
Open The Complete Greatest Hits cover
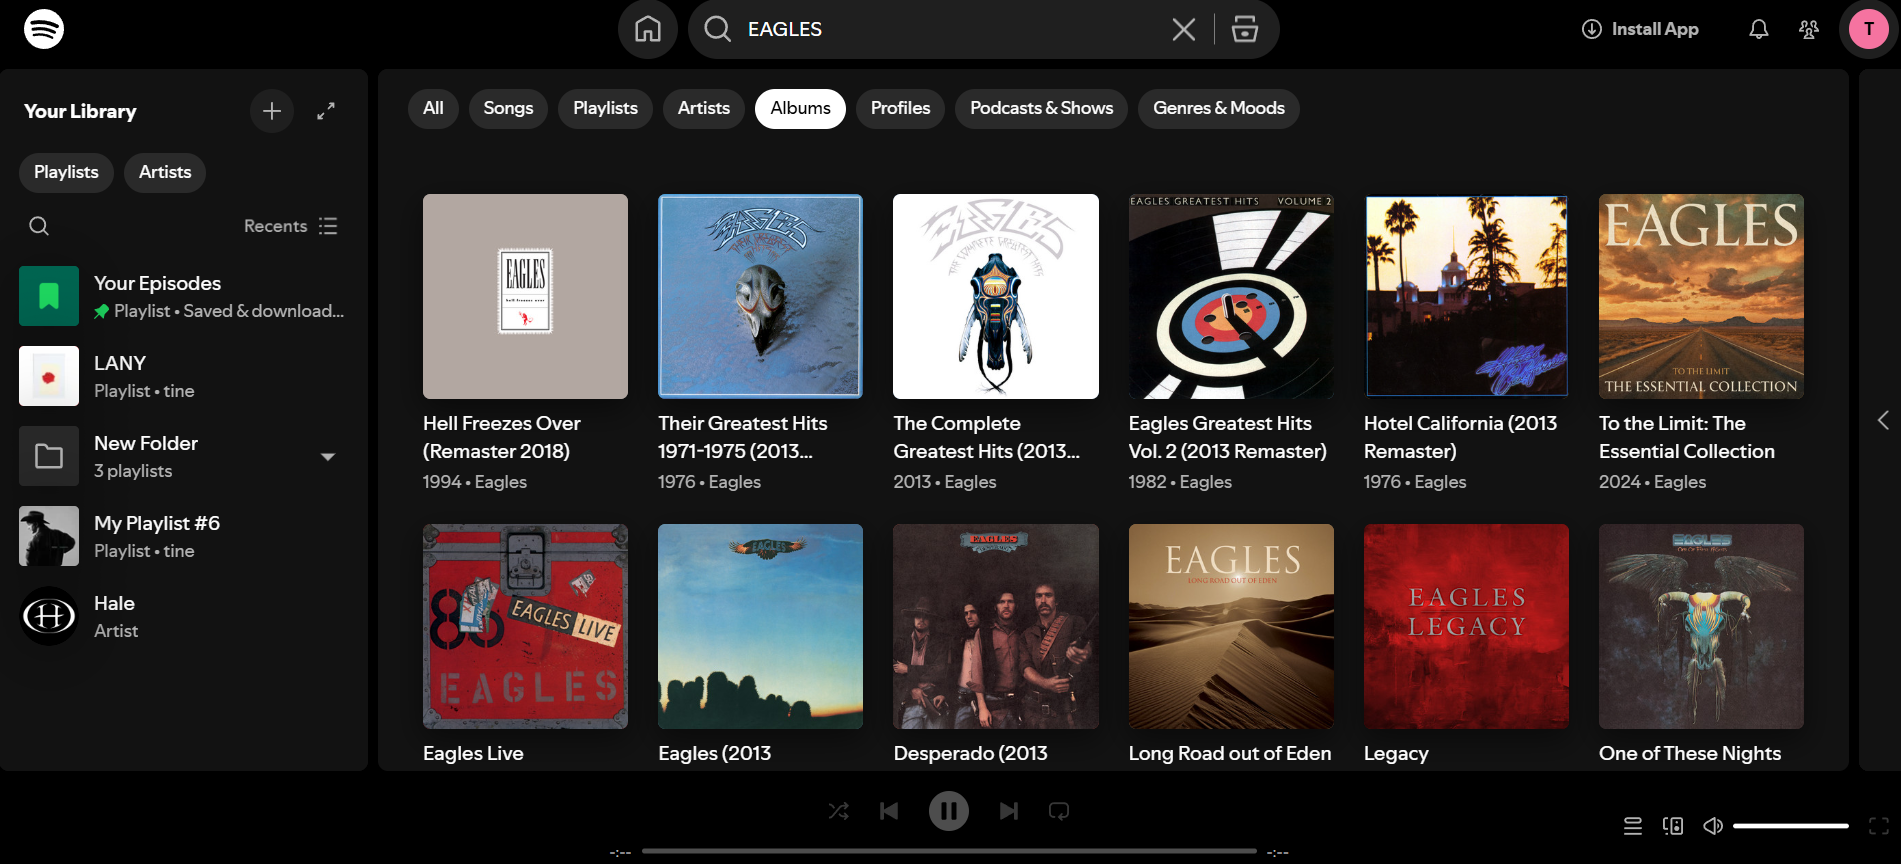click(996, 296)
